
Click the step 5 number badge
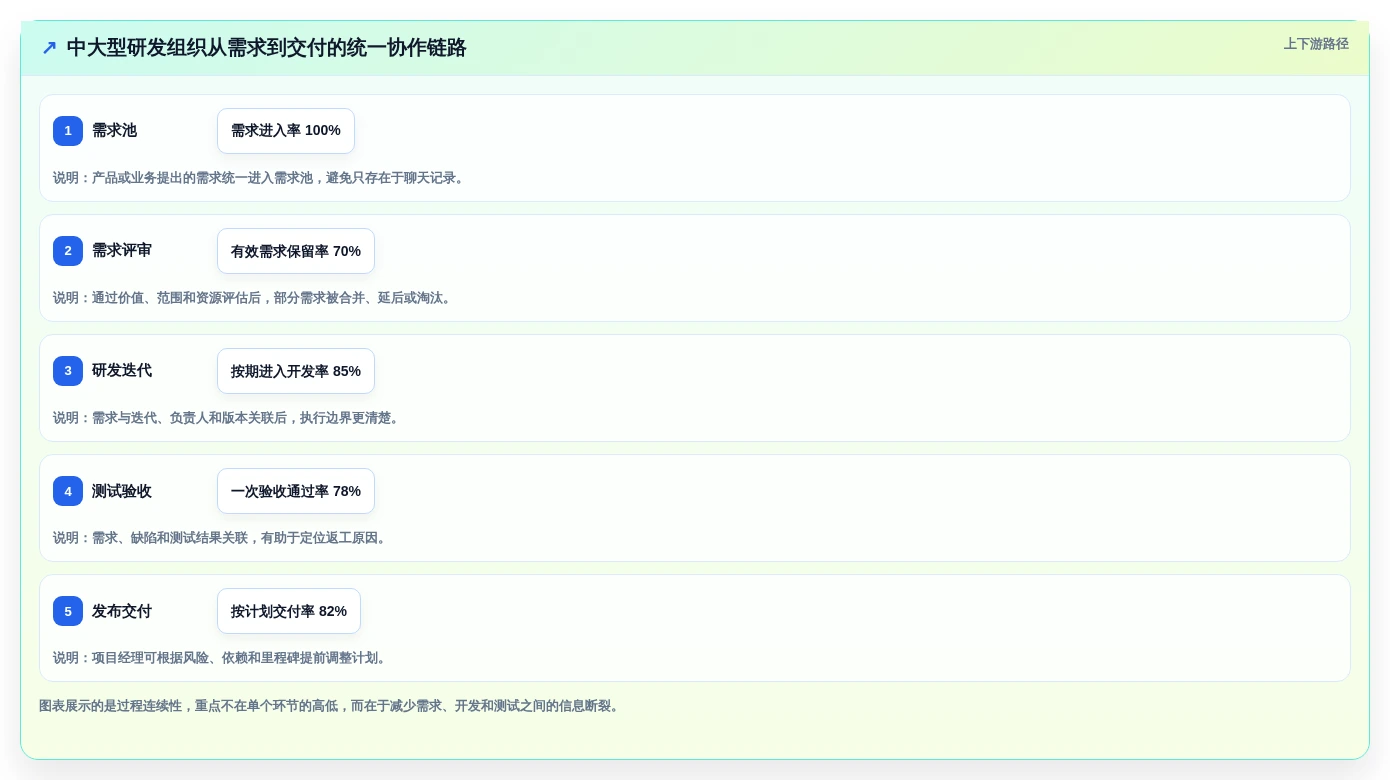tap(68, 611)
